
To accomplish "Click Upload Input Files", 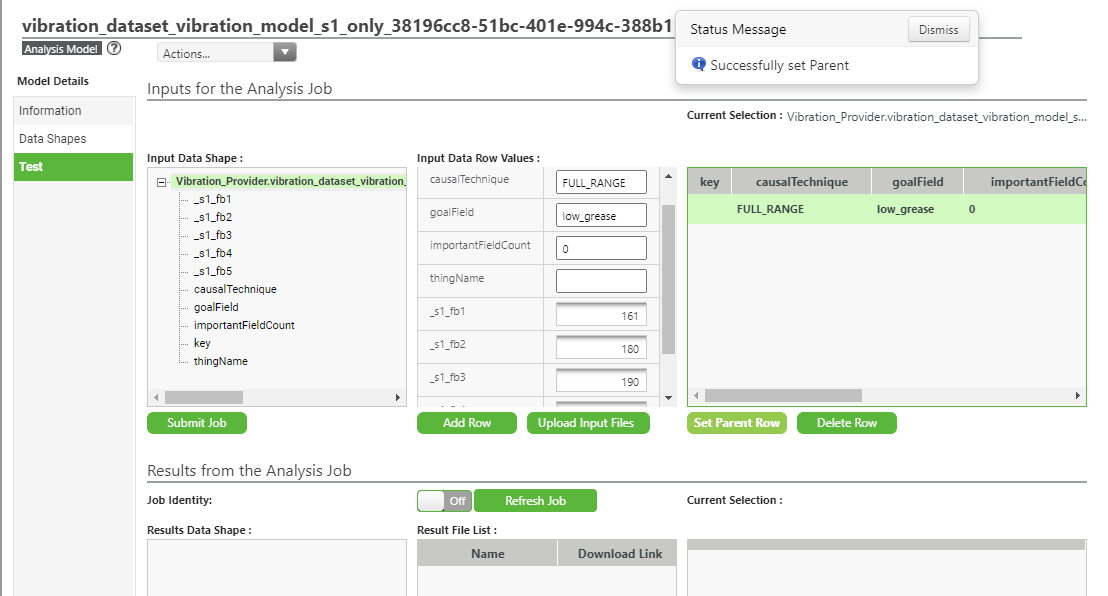I will (588, 422).
